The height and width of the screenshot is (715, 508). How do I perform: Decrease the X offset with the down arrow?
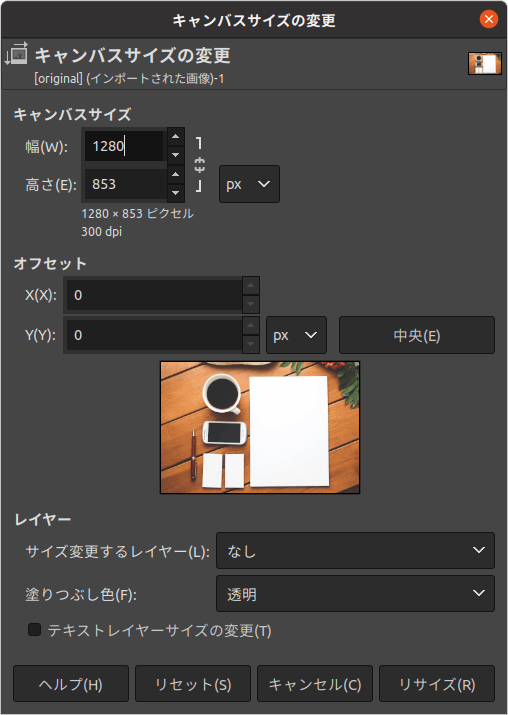pyautogui.click(x=251, y=305)
